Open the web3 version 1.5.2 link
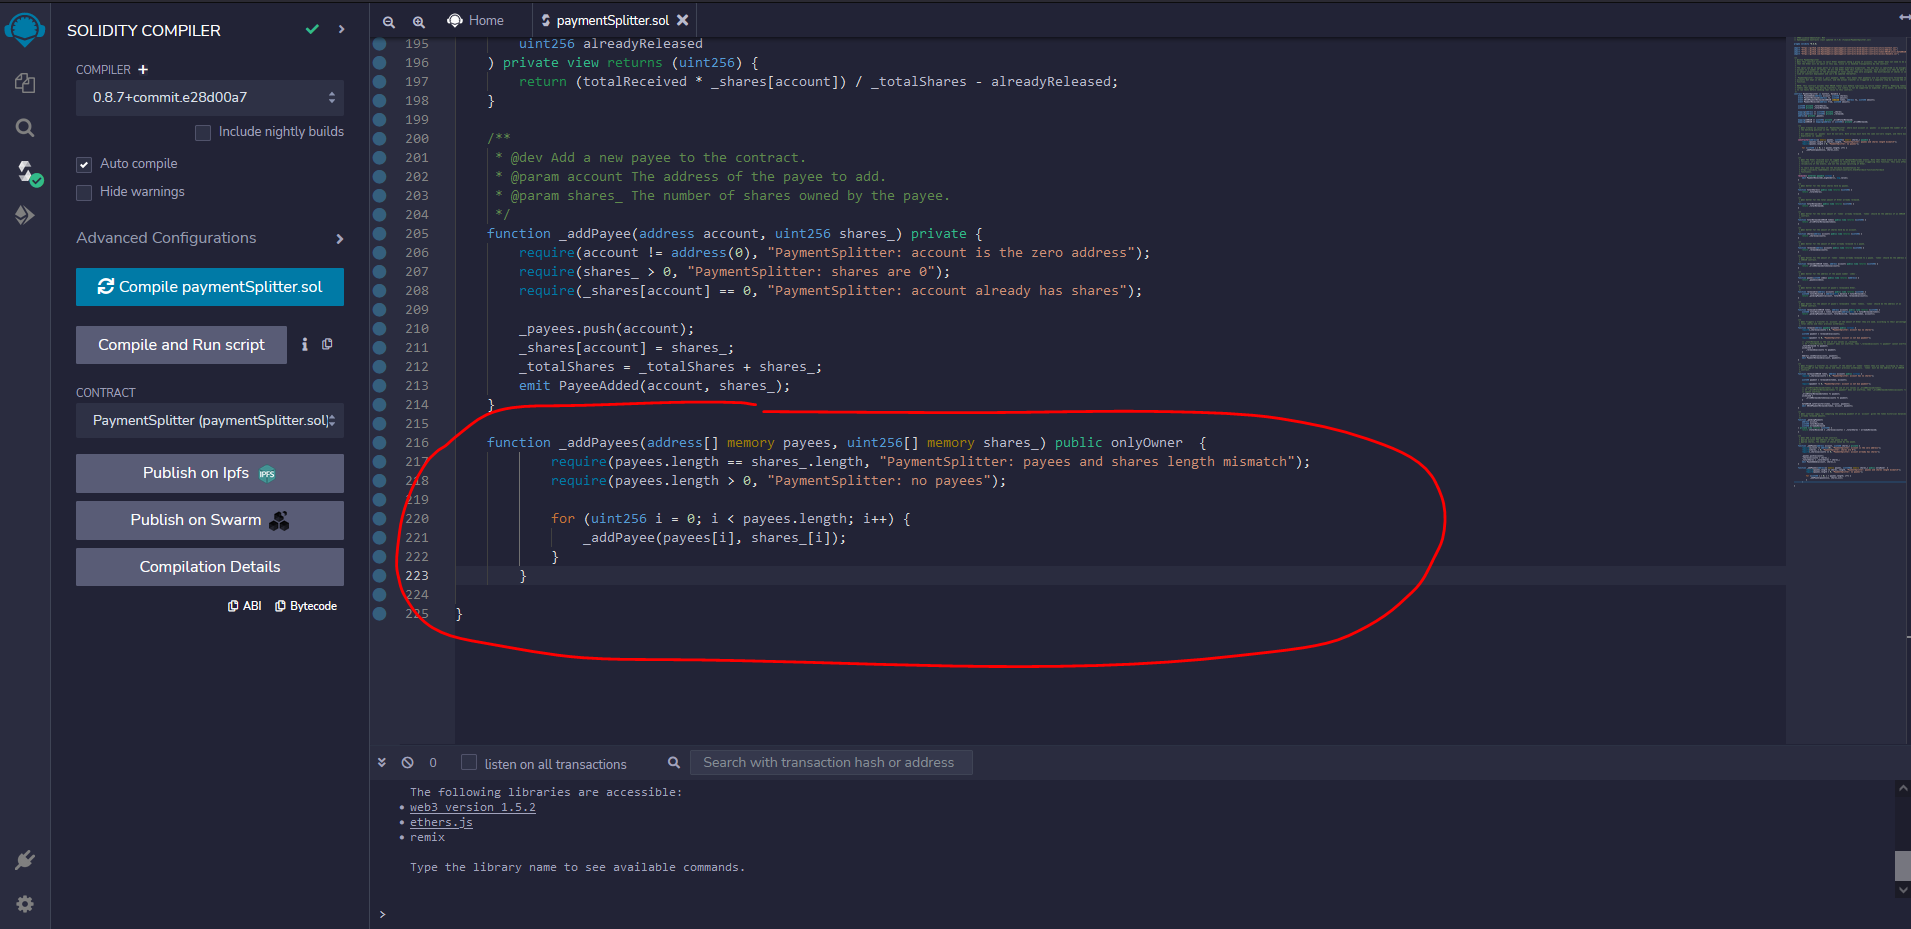The height and width of the screenshot is (929, 1911). click(x=472, y=807)
